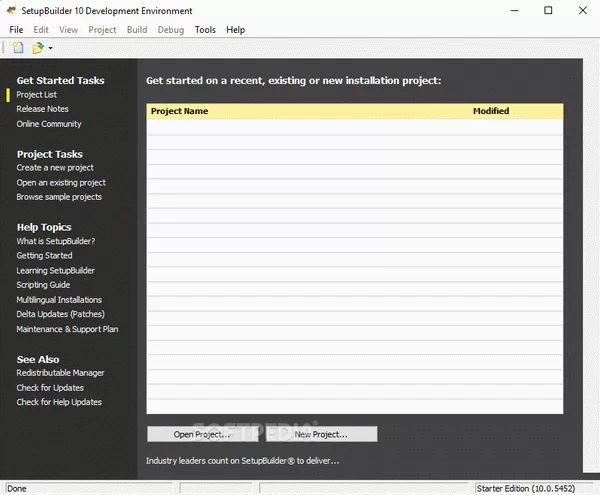This screenshot has height=495, width=600.
Task: Click Check for Help Updates
Action: tap(59, 402)
